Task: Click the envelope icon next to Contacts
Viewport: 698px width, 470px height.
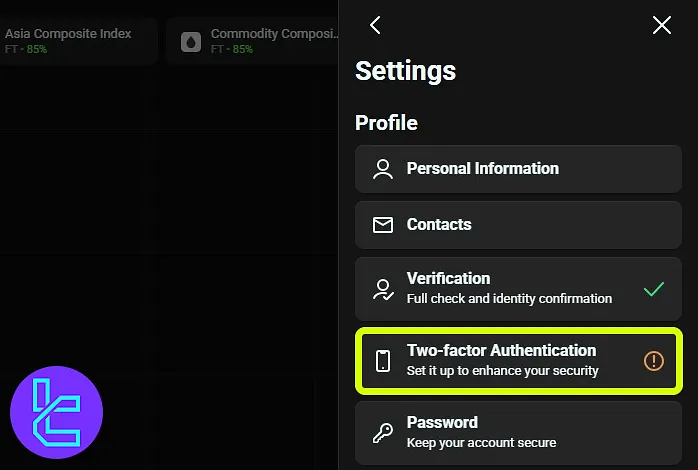Action: (x=383, y=225)
